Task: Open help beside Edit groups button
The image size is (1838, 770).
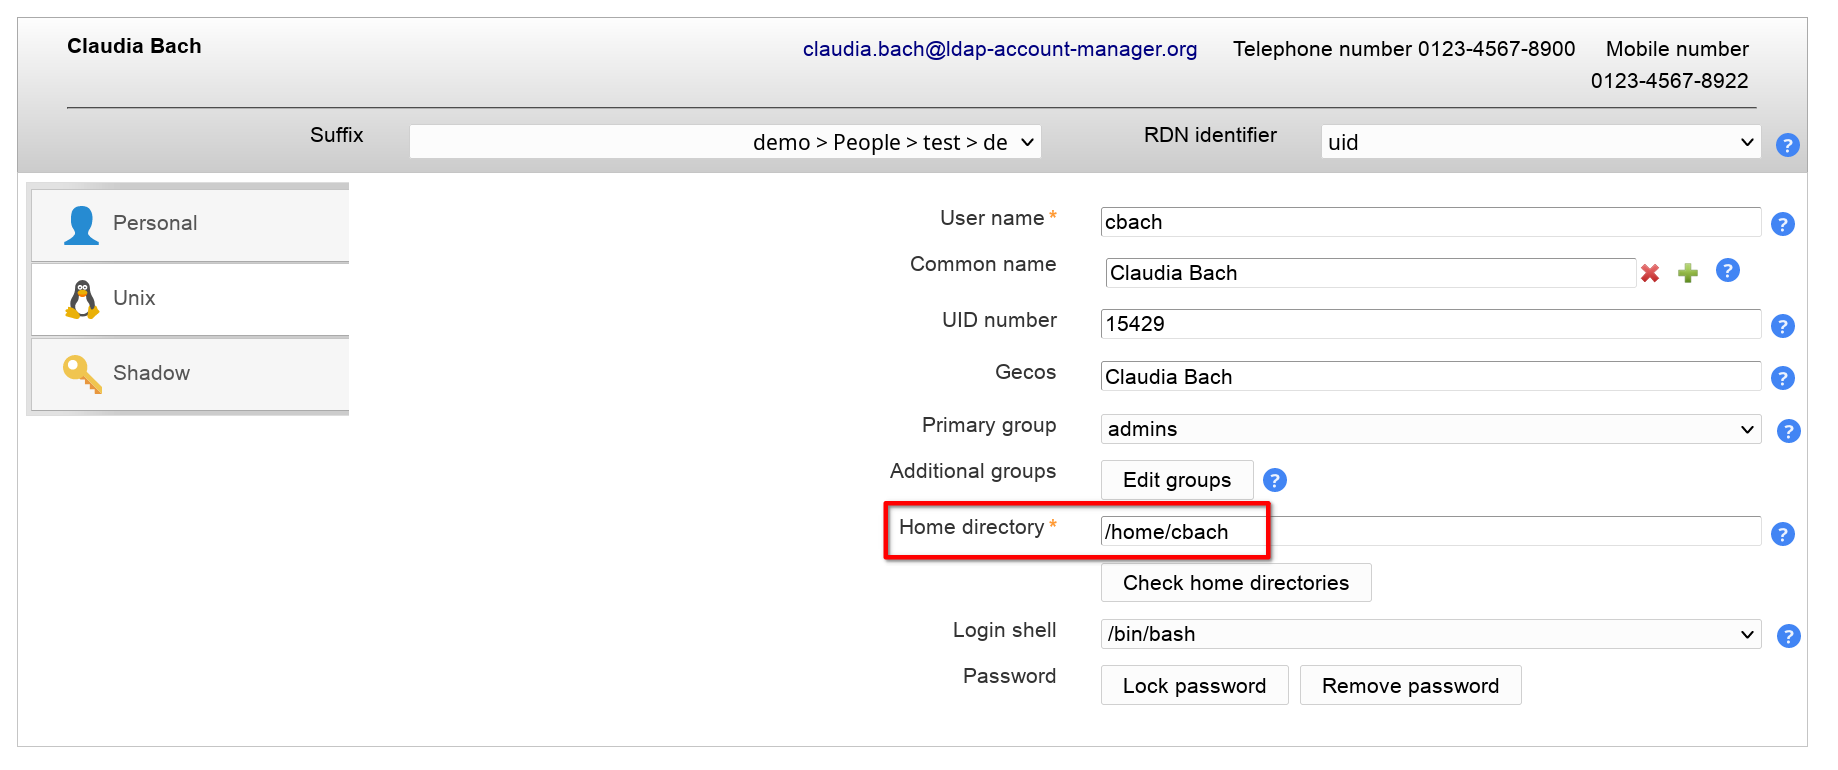Action: click(x=1274, y=481)
